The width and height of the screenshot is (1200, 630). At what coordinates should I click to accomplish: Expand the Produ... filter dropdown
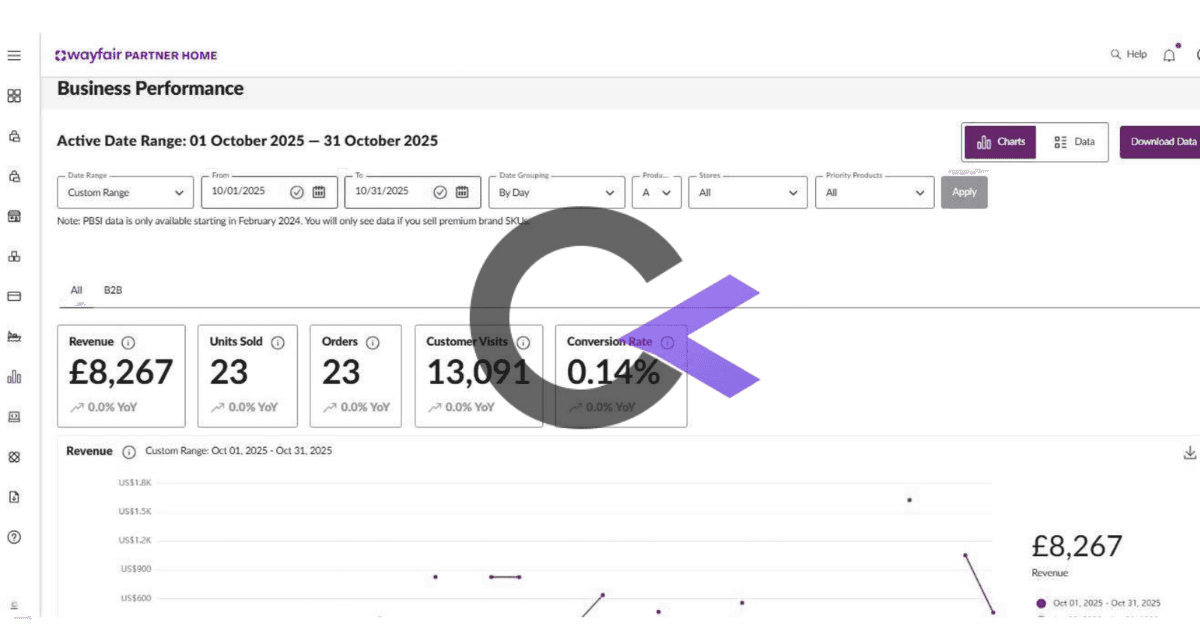coord(657,192)
